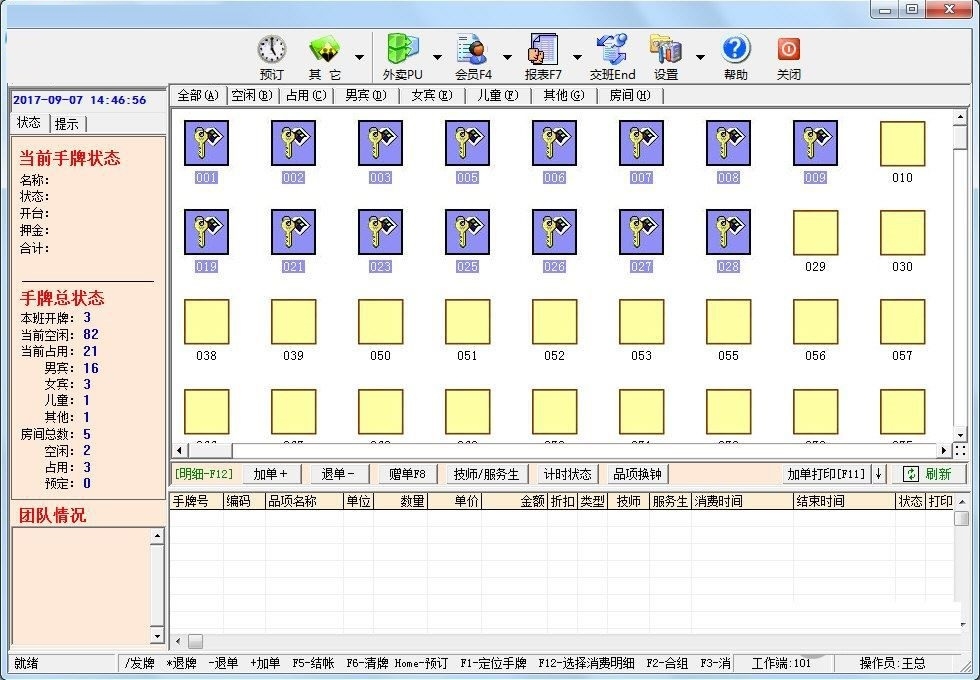Click the 技师/服务生 button

(485, 474)
